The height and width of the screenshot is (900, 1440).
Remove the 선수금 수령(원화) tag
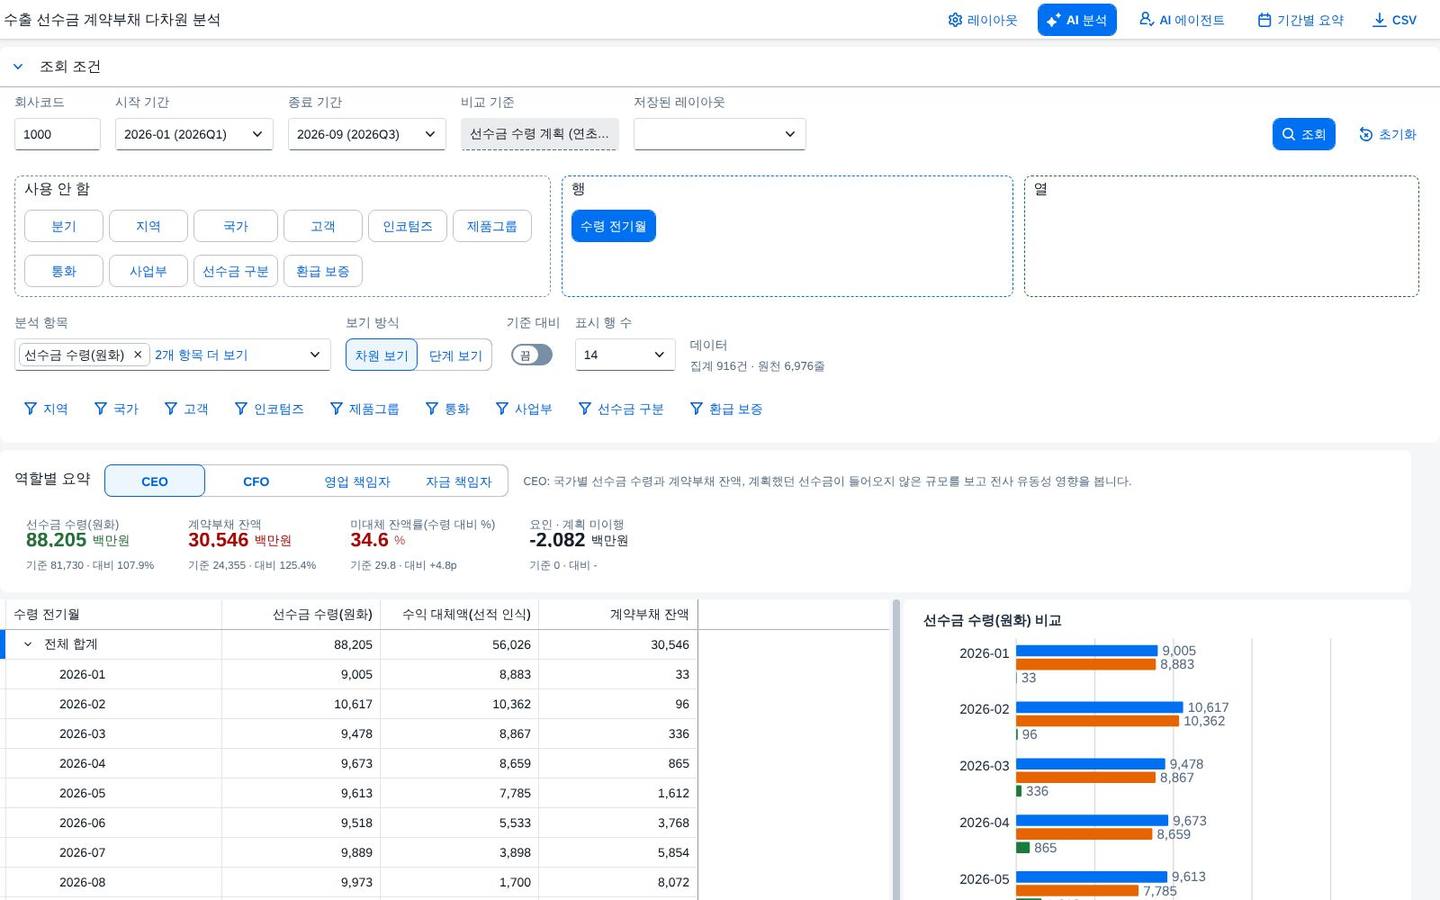(x=138, y=355)
